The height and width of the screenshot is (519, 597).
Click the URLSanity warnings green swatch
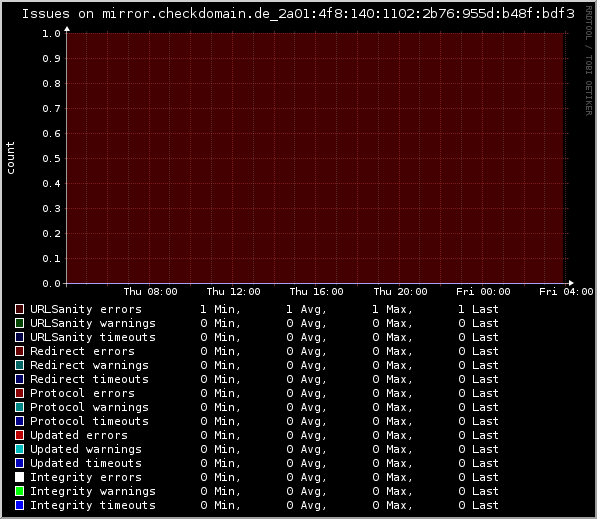click(19, 323)
